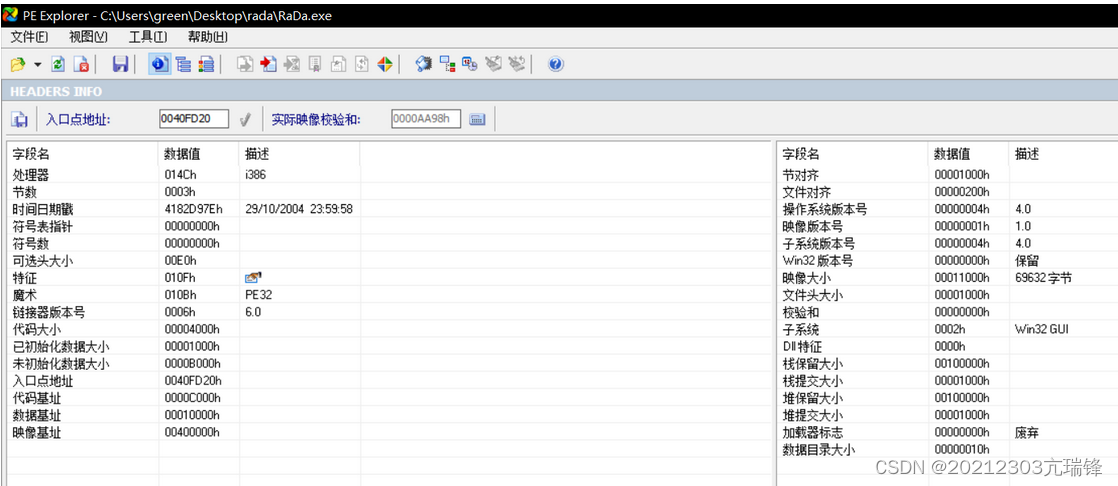
Task: Click the open file folder icon
Action: click(18, 65)
